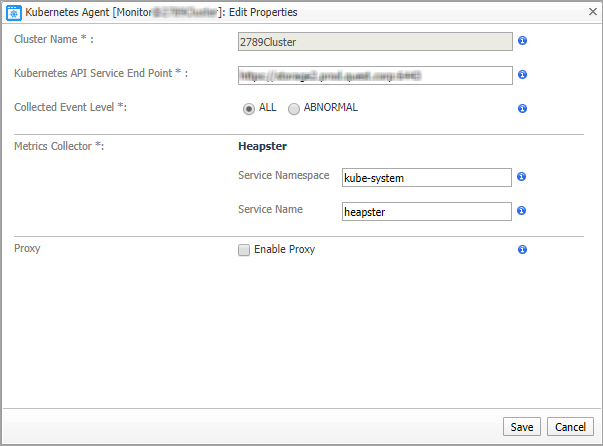Click info icon beside Cluster Name field
603x446 pixels.
click(x=522, y=42)
